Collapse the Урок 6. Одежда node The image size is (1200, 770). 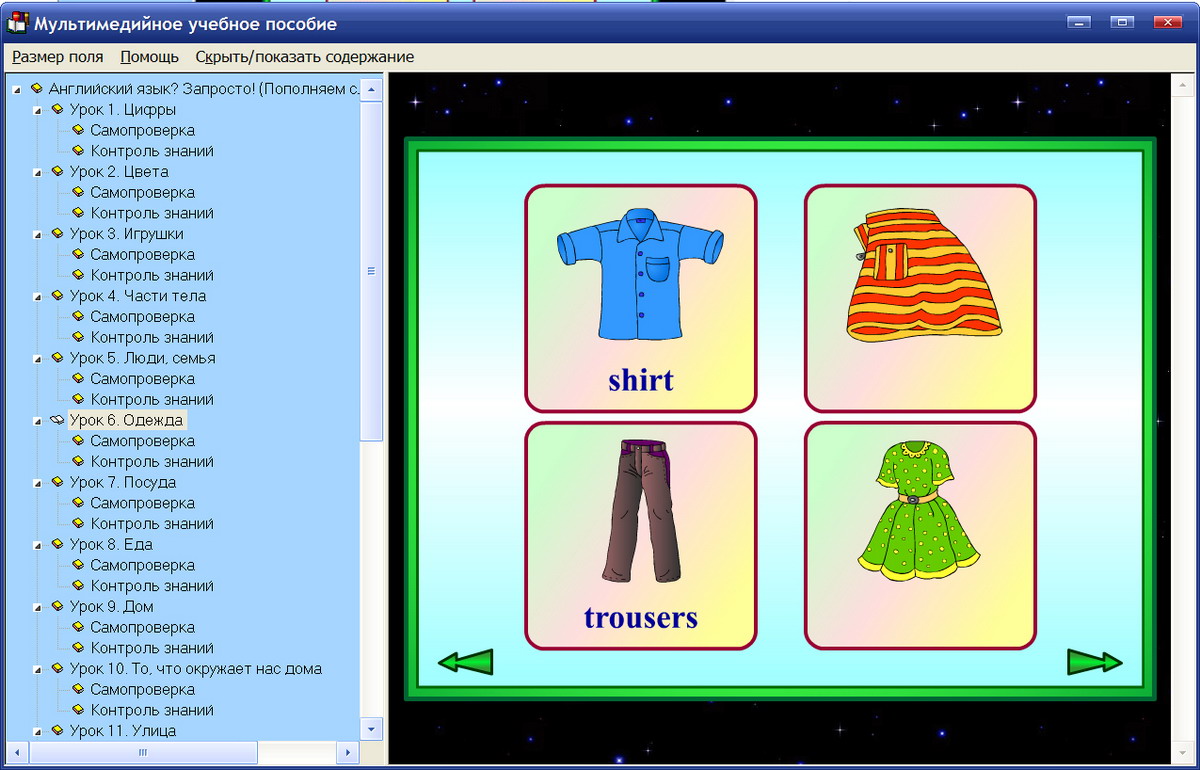point(37,421)
